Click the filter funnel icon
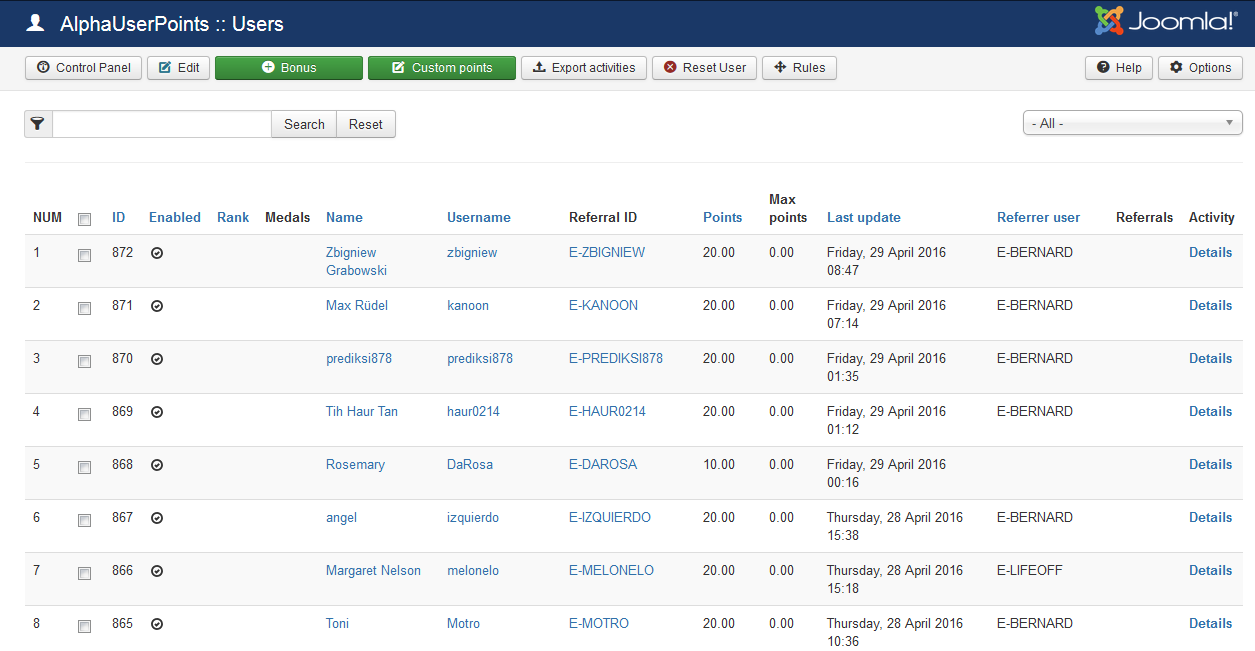1255x651 pixels. click(x=38, y=124)
